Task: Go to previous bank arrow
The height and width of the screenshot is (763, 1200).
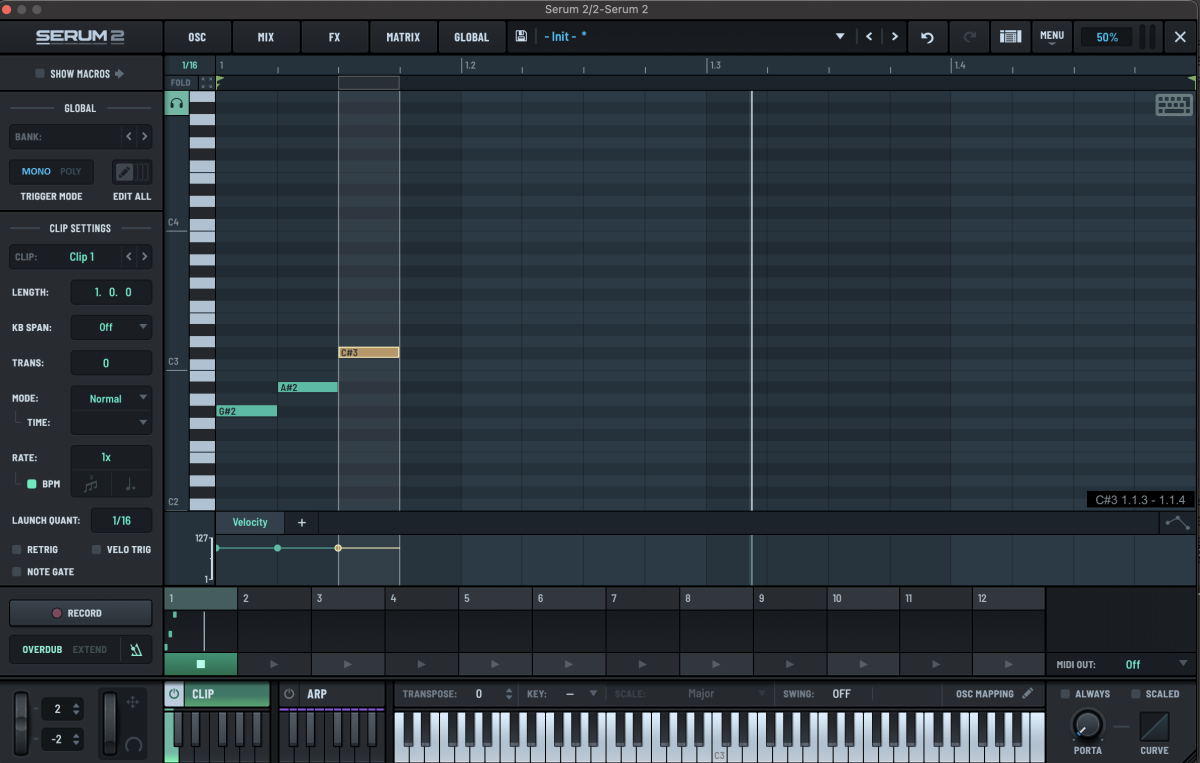Action: pos(128,137)
